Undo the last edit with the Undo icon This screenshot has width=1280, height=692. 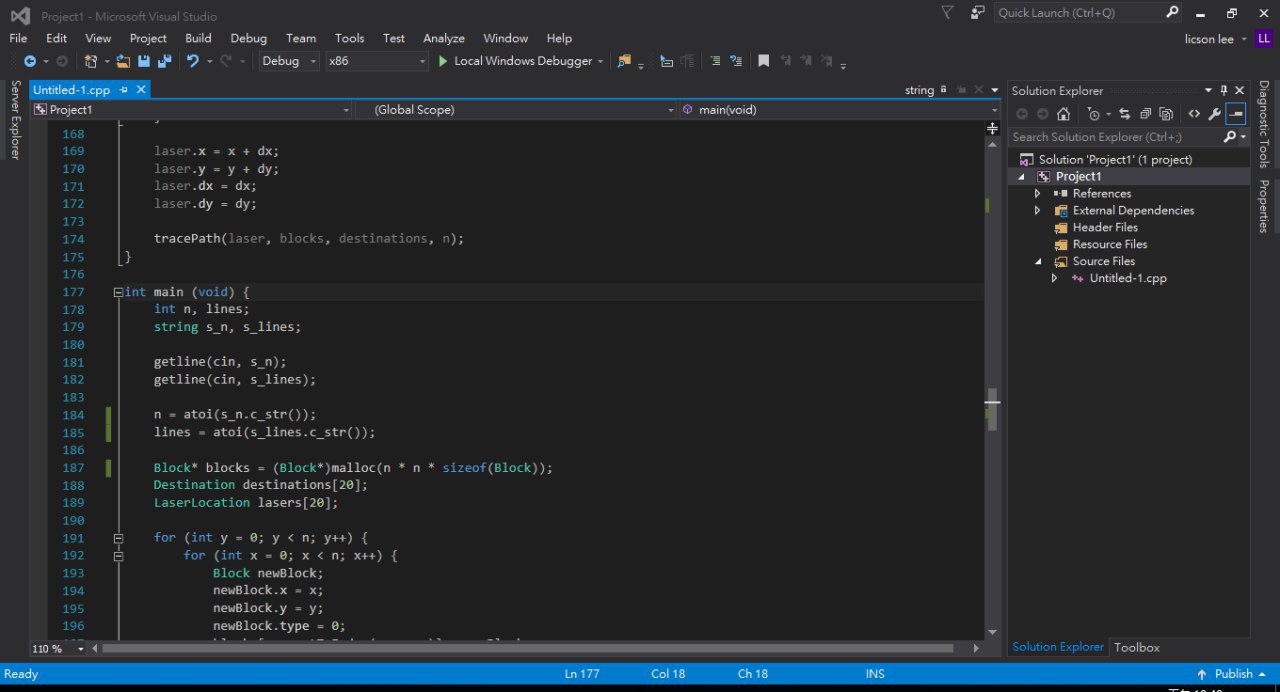pos(193,61)
